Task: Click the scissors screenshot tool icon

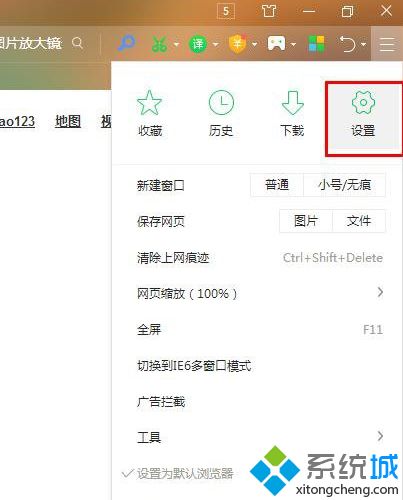Action: tap(159, 44)
